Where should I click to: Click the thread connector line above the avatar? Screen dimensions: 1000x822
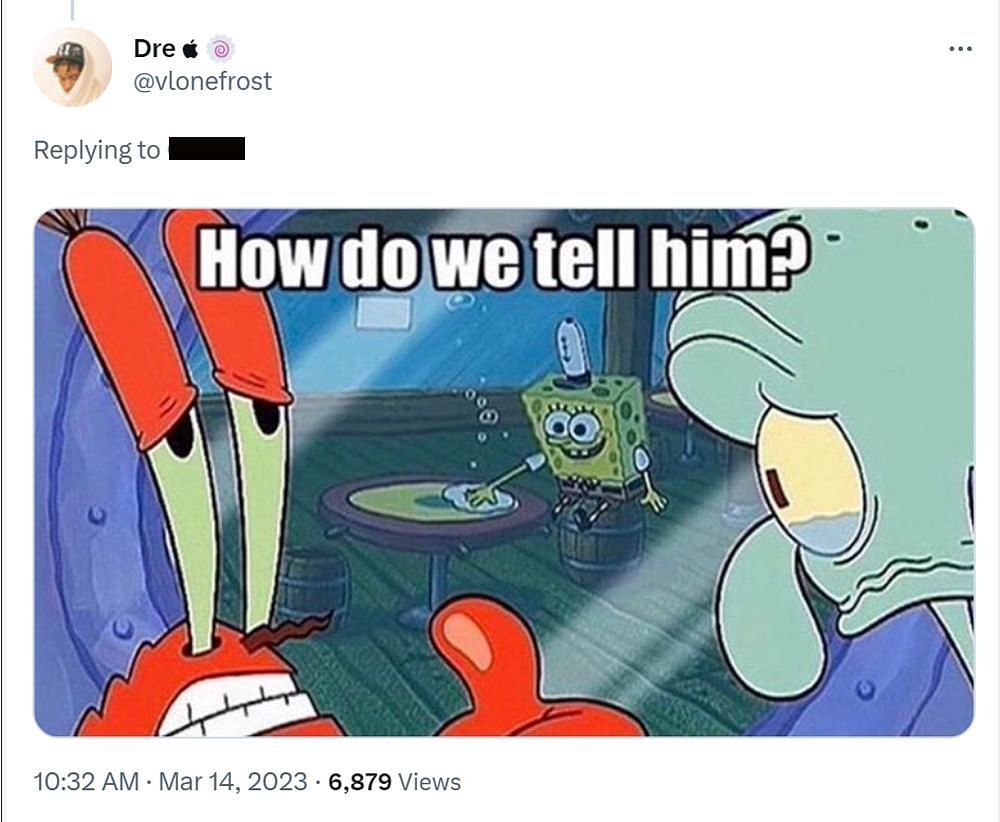[x=72, y=10]
